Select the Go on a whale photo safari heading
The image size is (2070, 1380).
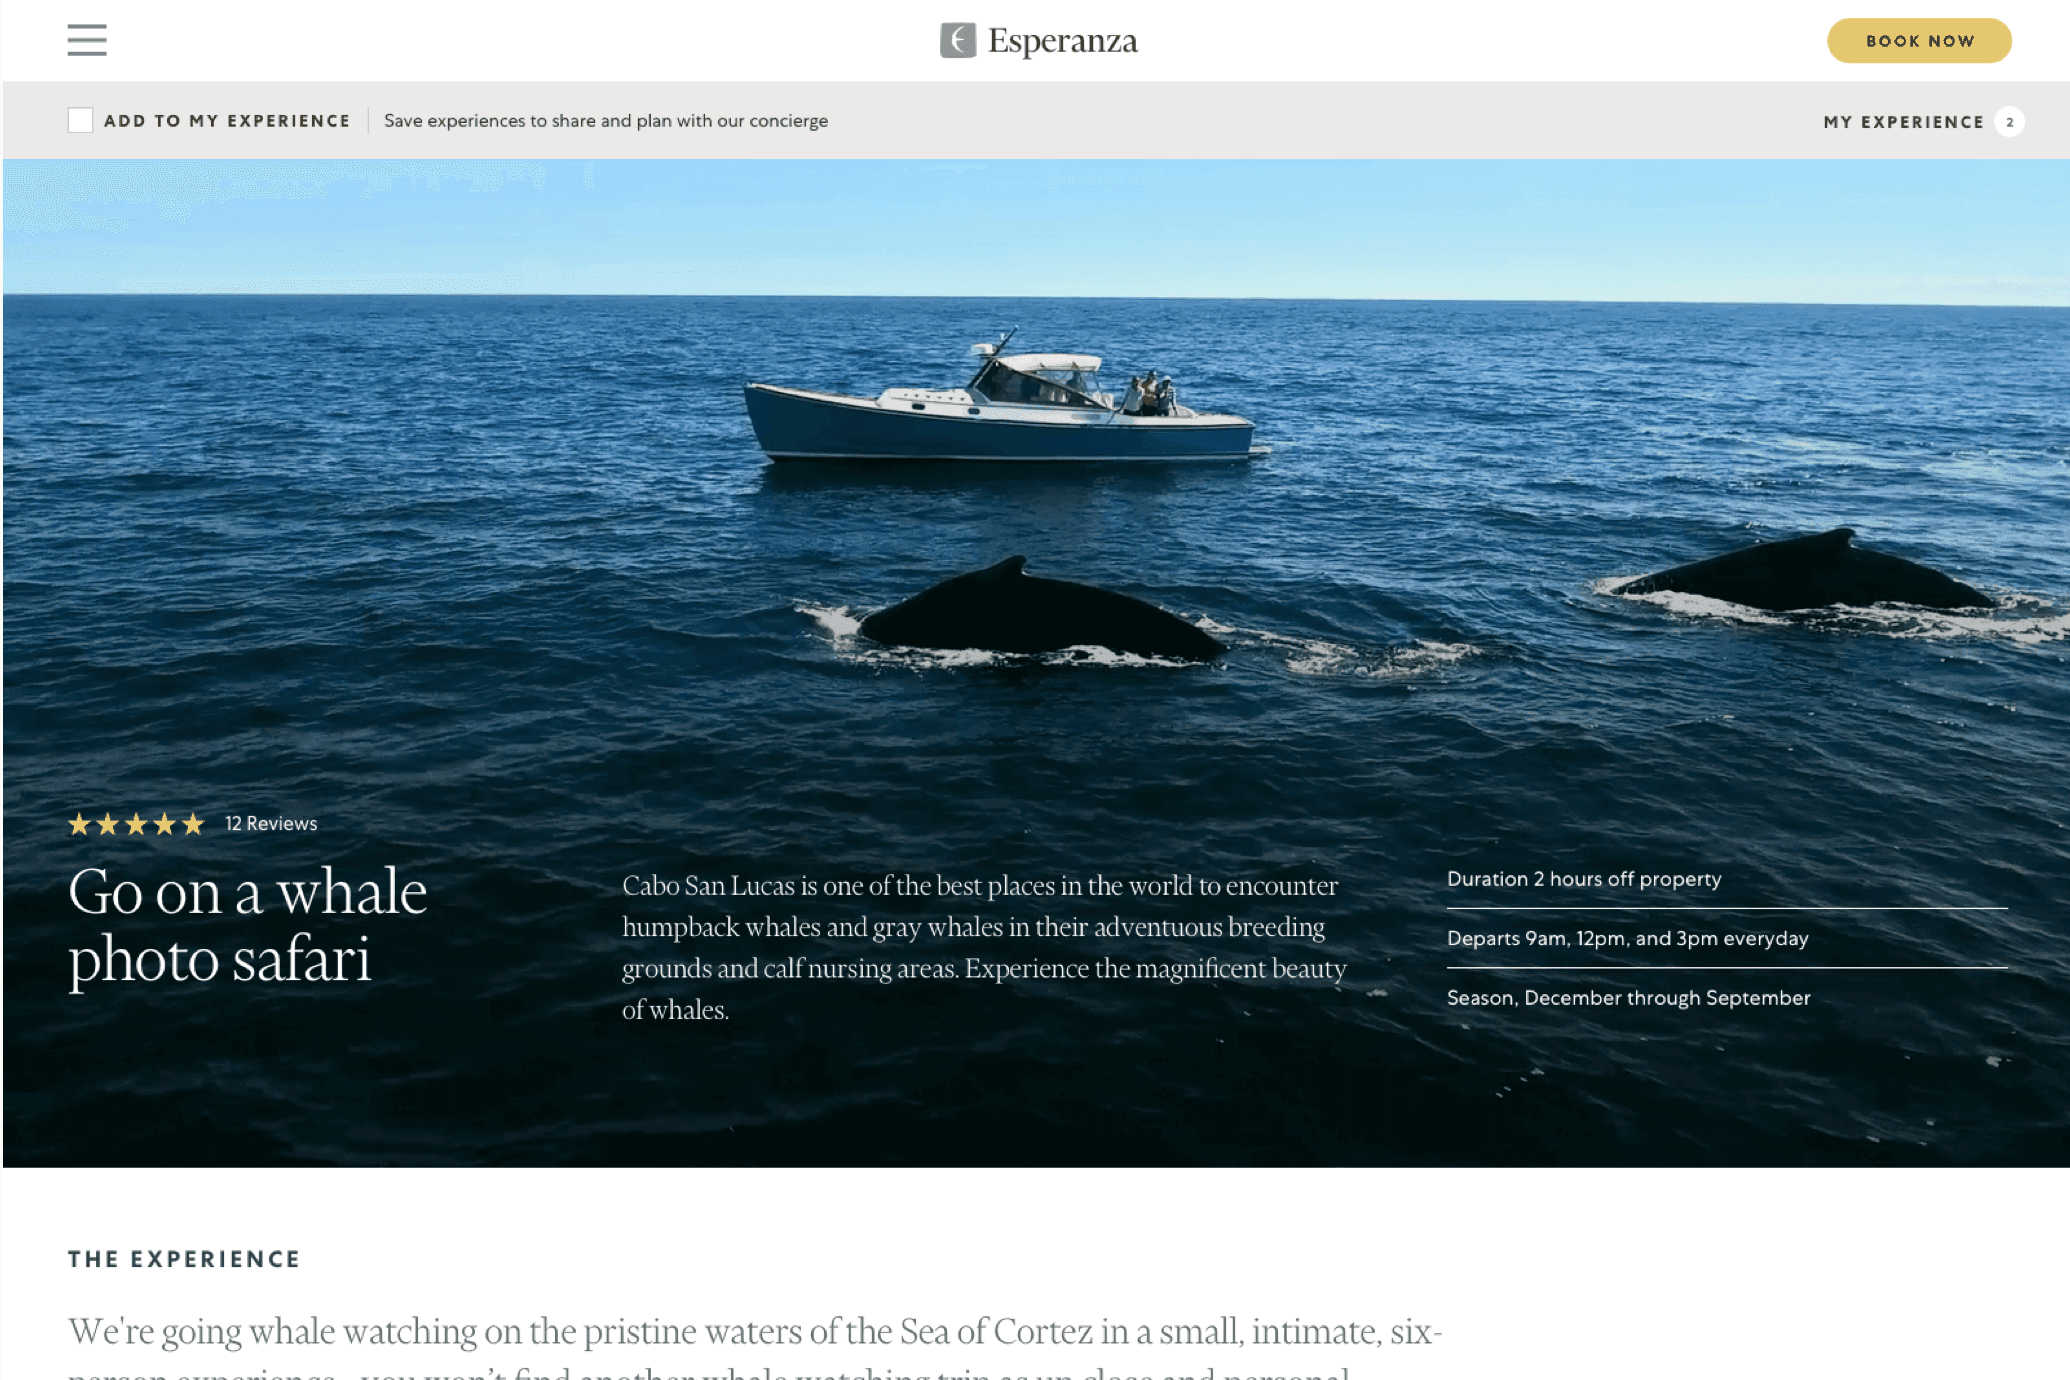click(248, 925)
